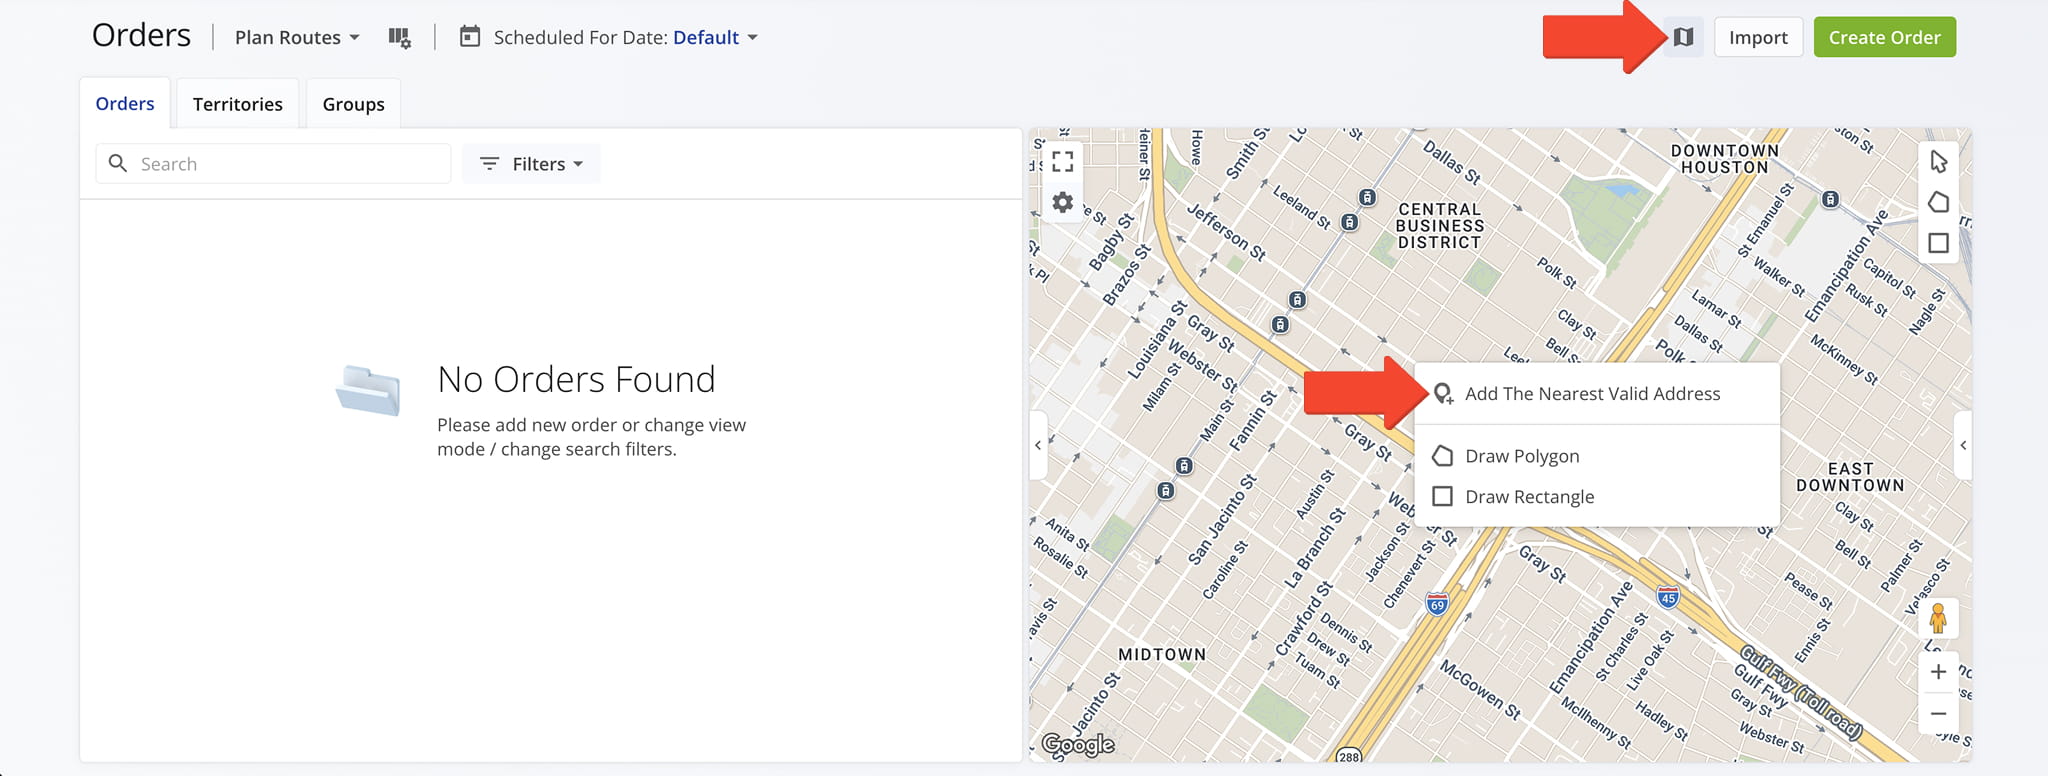2048x776 pixels.
Task: Collapse map using left edge arrow
Action: [1038, 445]
